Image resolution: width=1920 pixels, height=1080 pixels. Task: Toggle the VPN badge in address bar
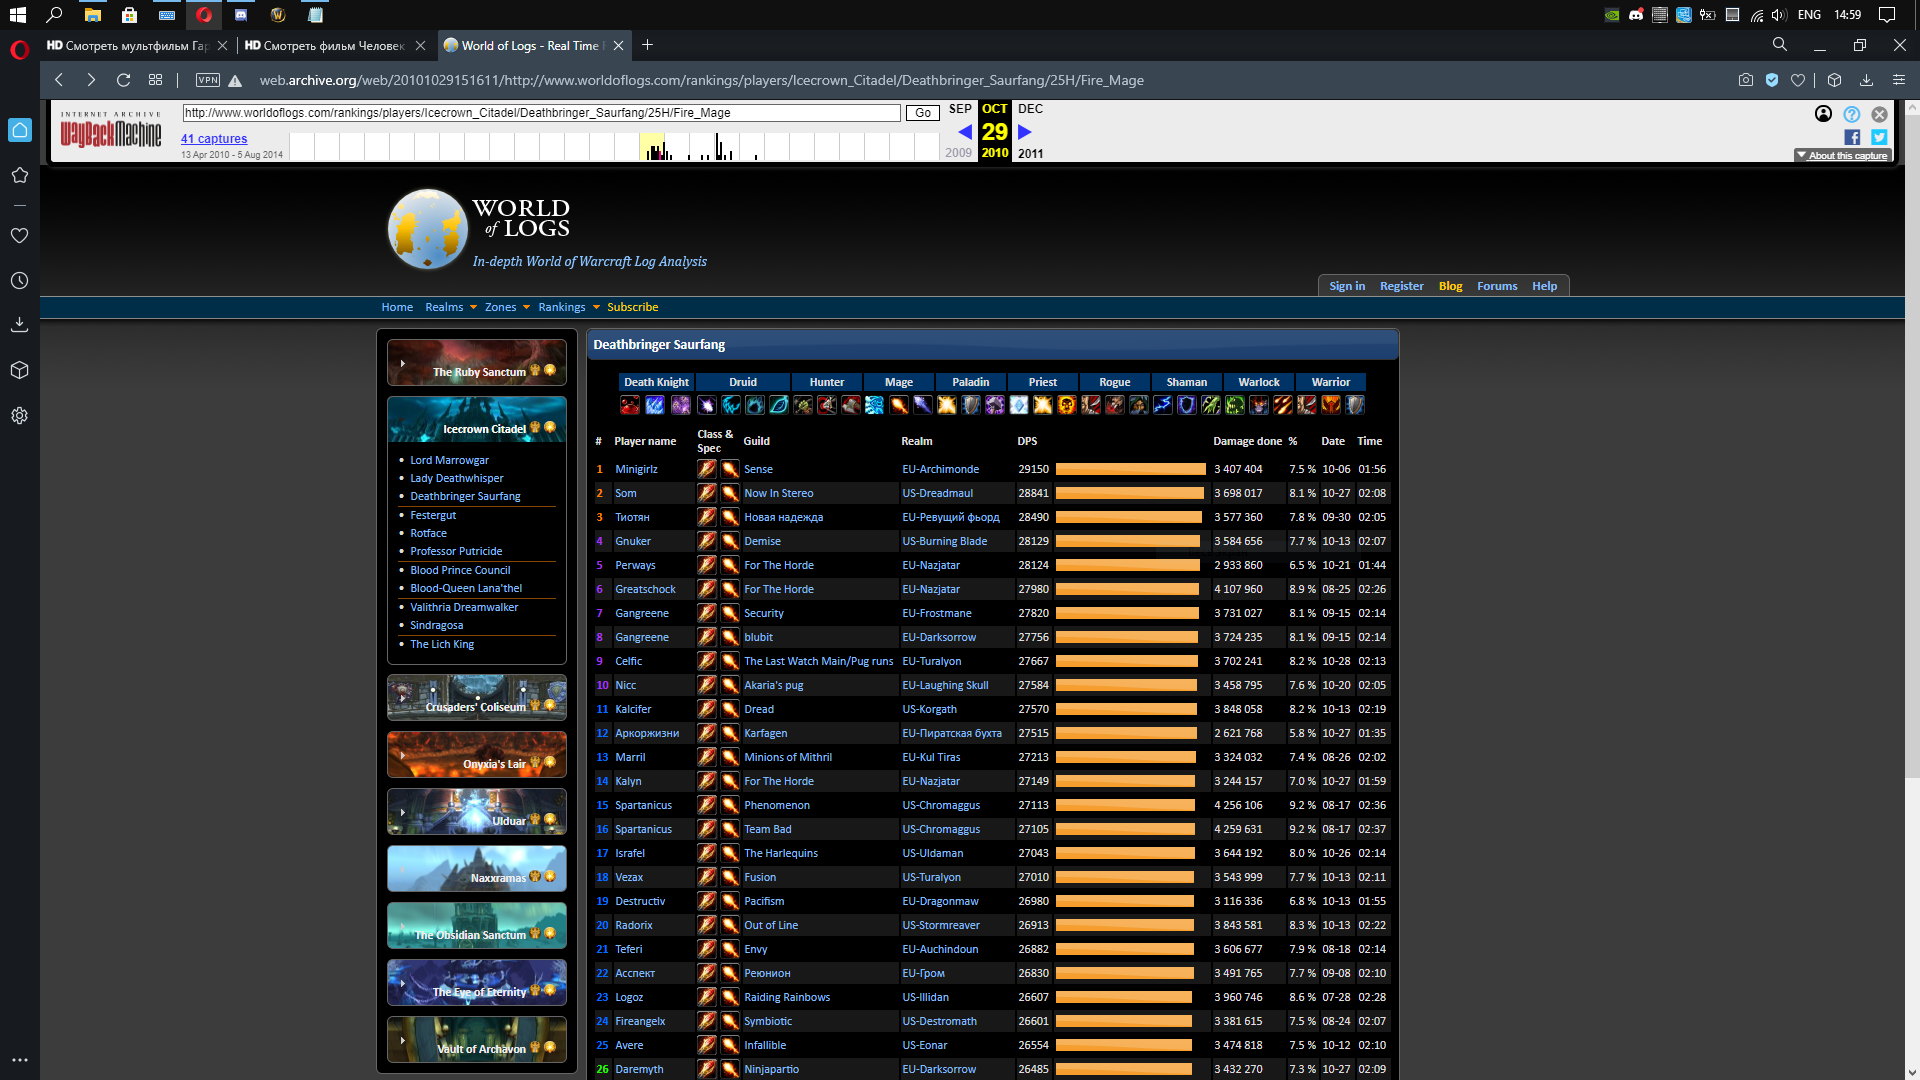tap(208, 80)
